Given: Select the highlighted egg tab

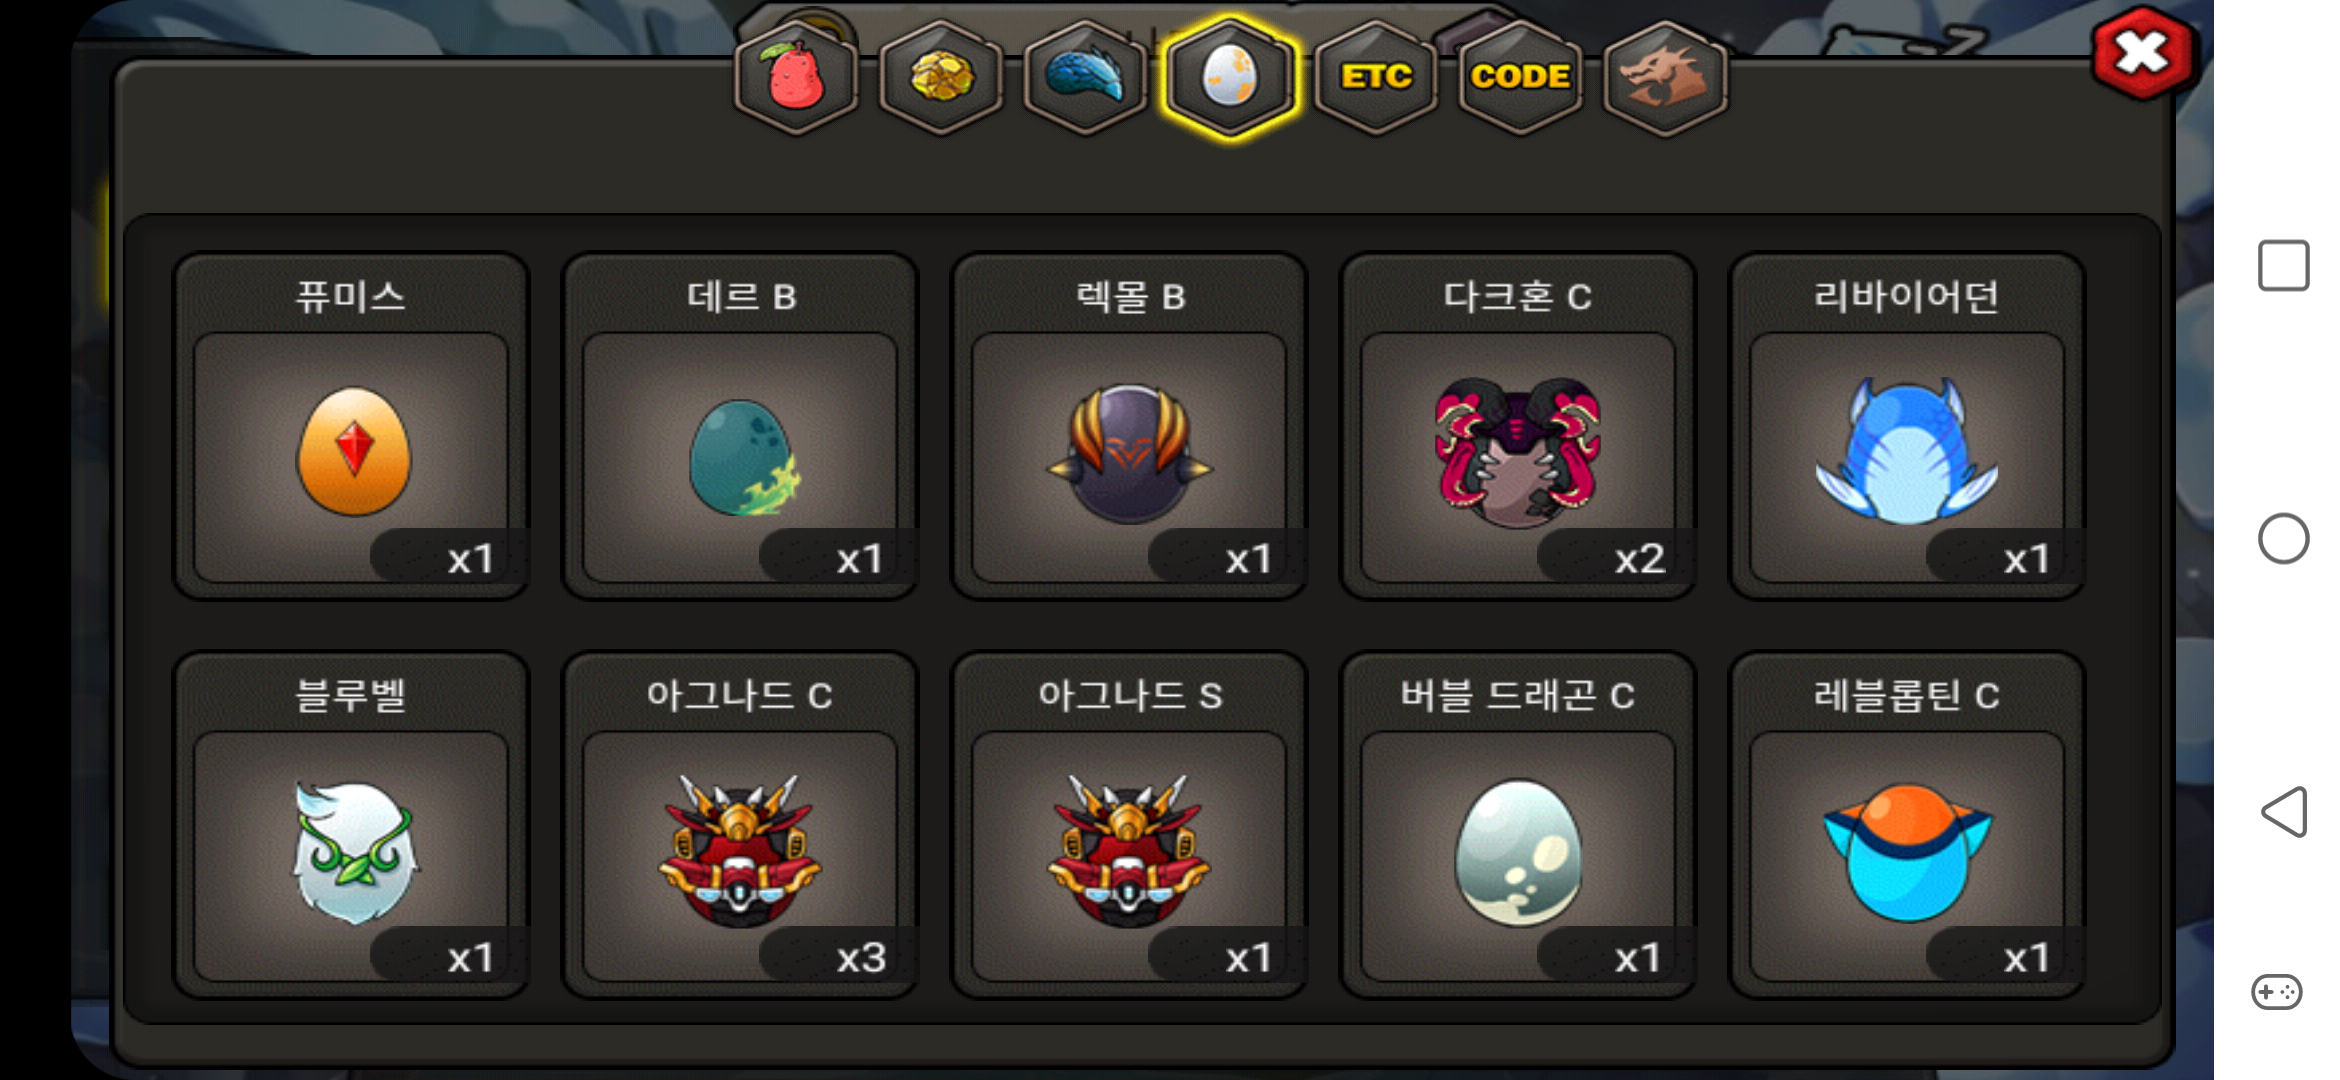Looking at the screenshot, I should (x=1230, y=77).
